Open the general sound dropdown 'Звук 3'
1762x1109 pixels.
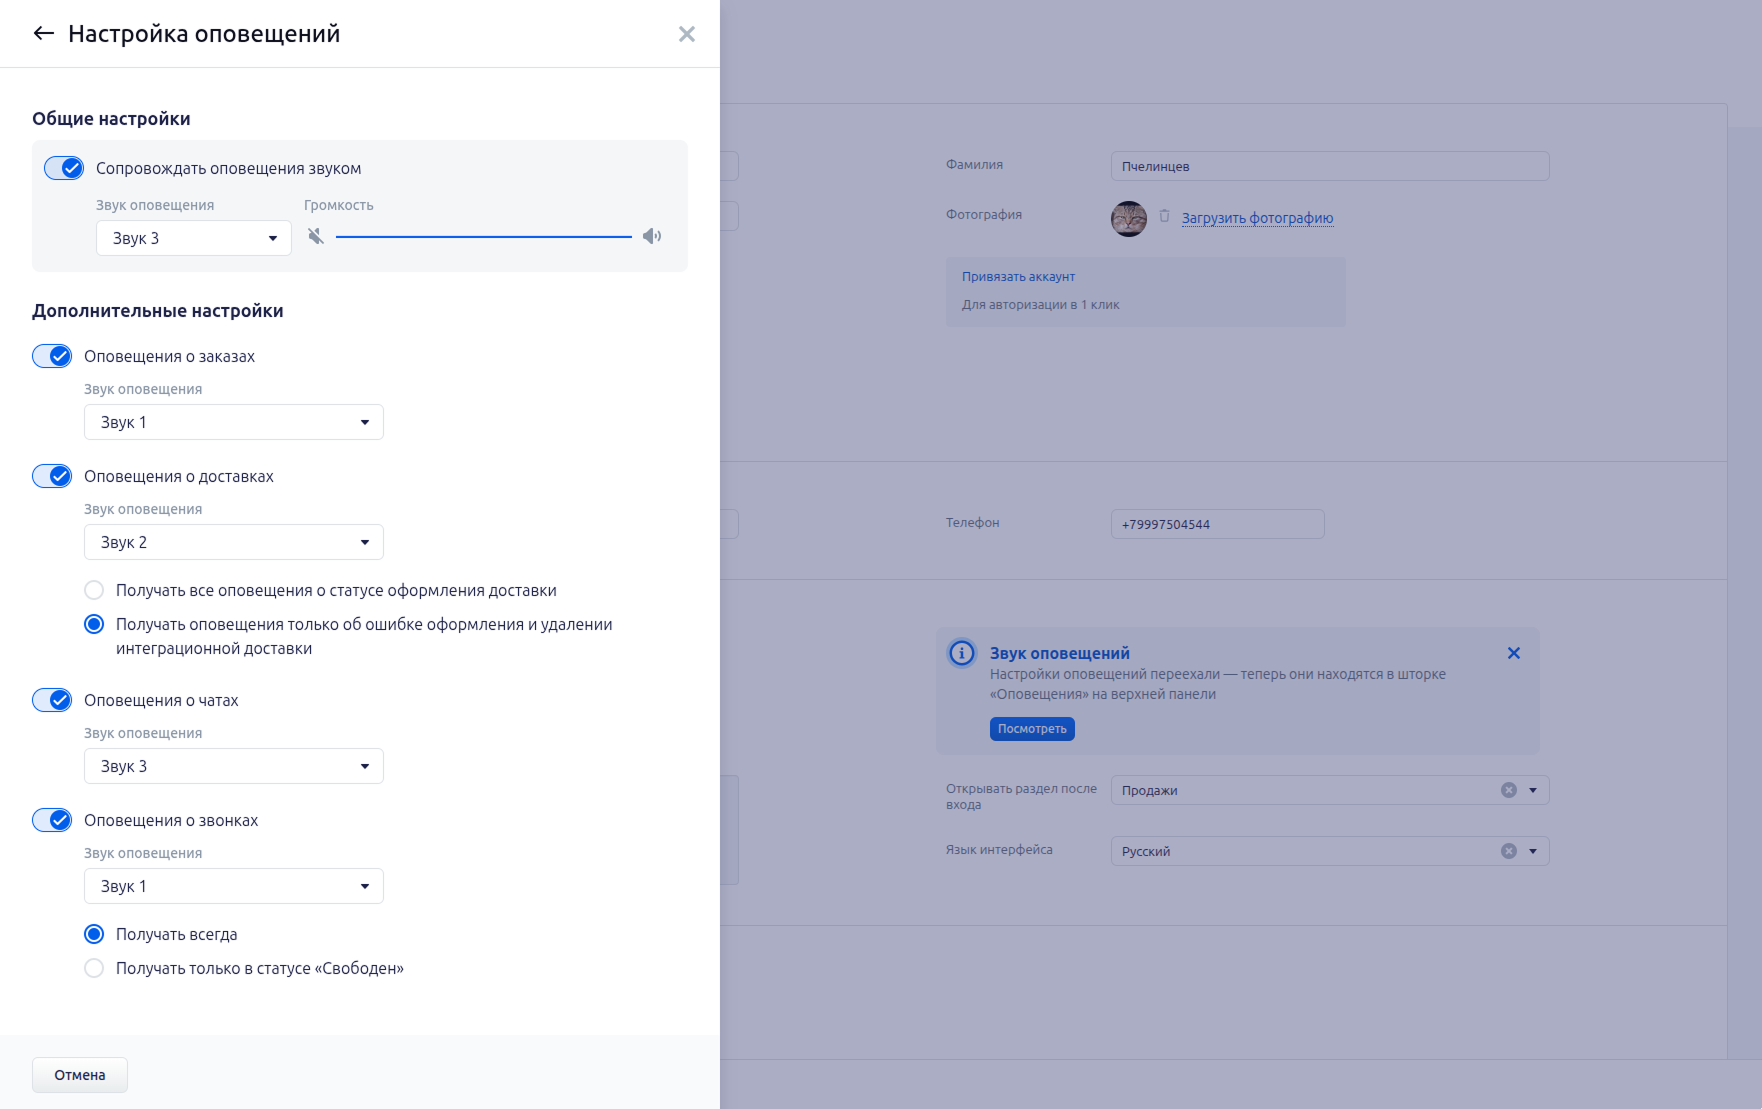coord(193,238)
